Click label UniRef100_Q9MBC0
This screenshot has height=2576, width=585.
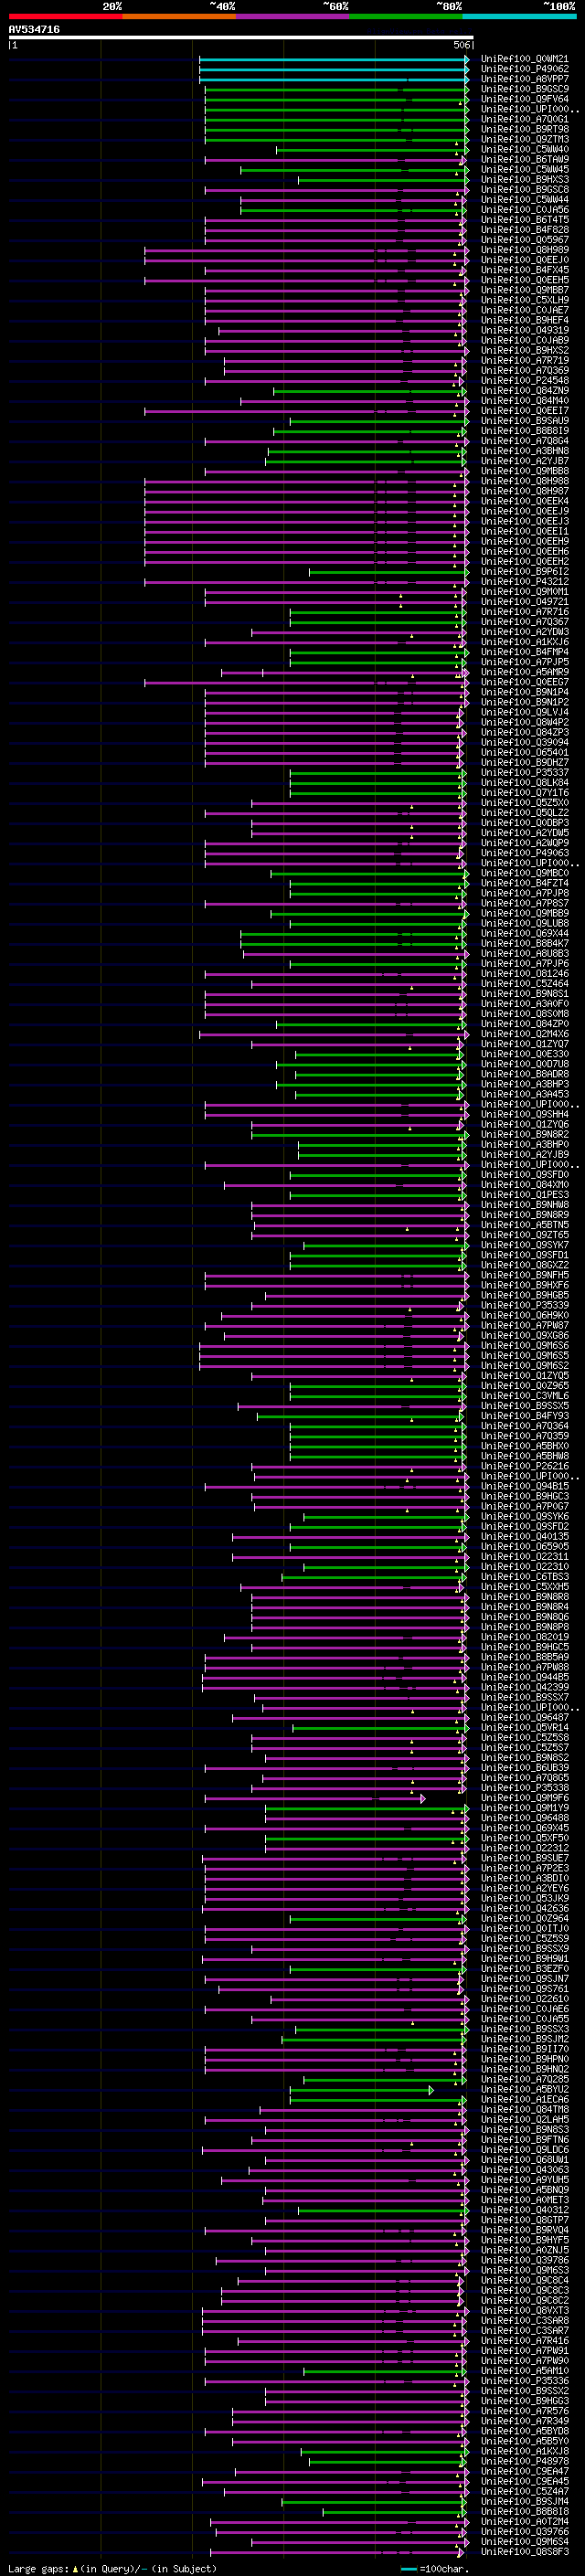tap(525, 873)
